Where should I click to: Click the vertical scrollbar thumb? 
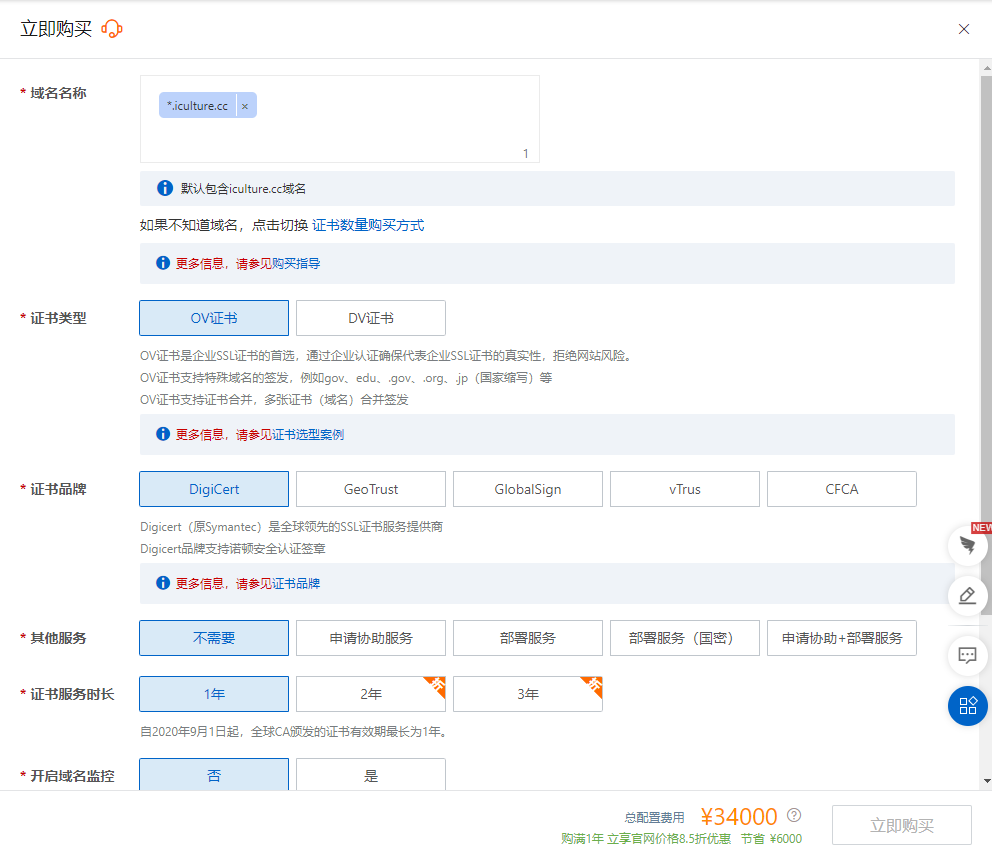pyautogui.click(x=986, y=345)
